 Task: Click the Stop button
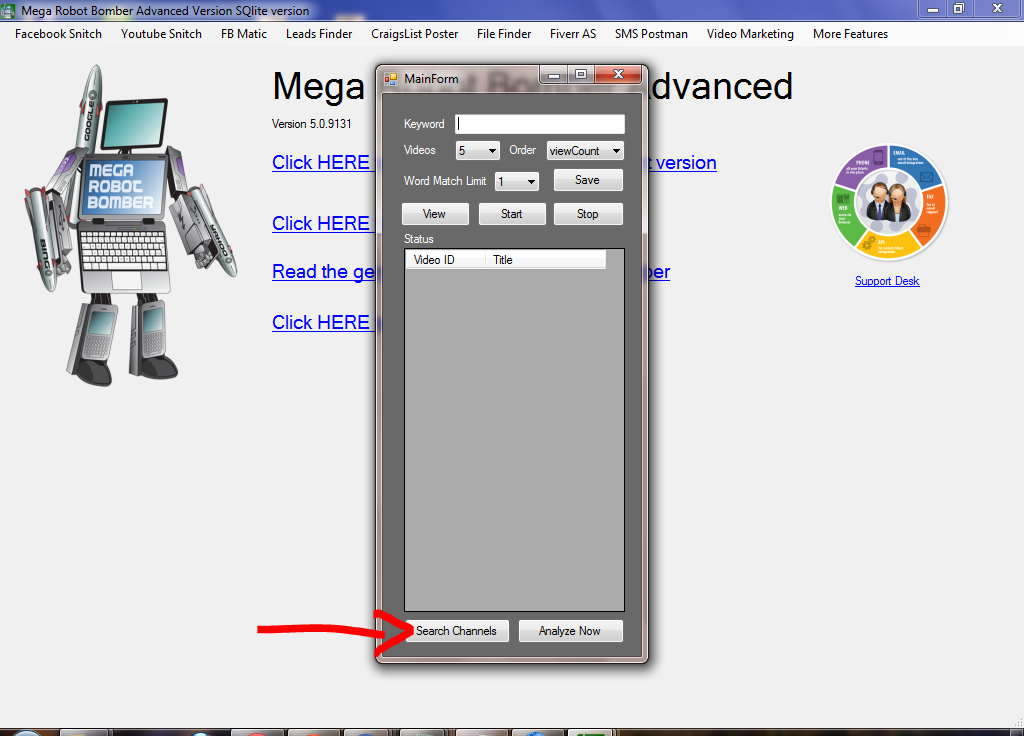click(x=588, y=214)
